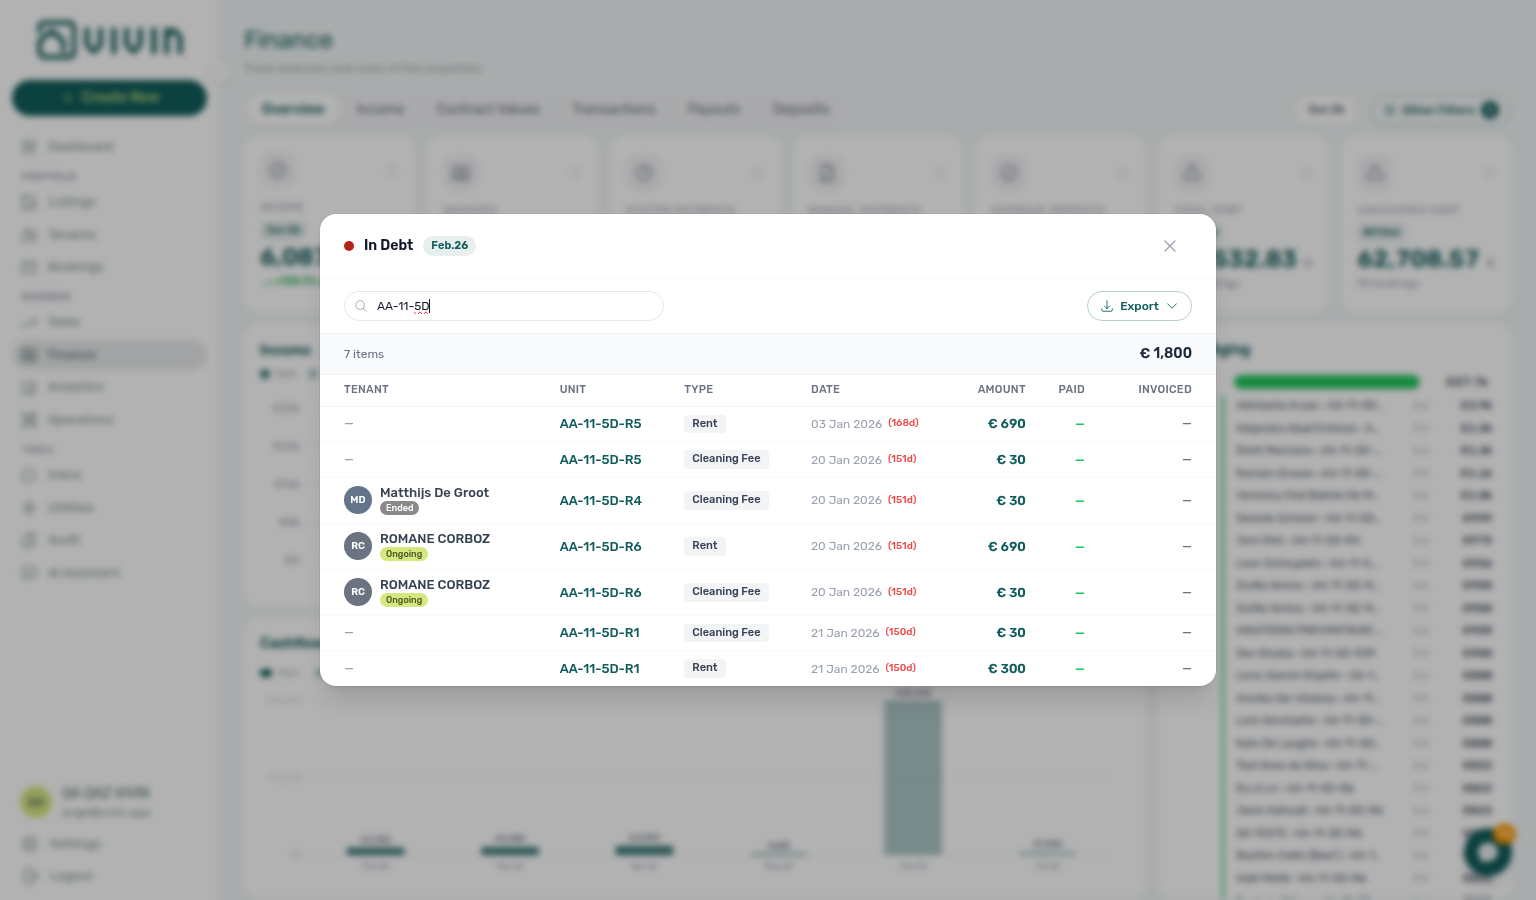Click the TENANT column header
The height and width of the screenshot is (900, 1536).
pyautogui.click(x=366, y=389)
